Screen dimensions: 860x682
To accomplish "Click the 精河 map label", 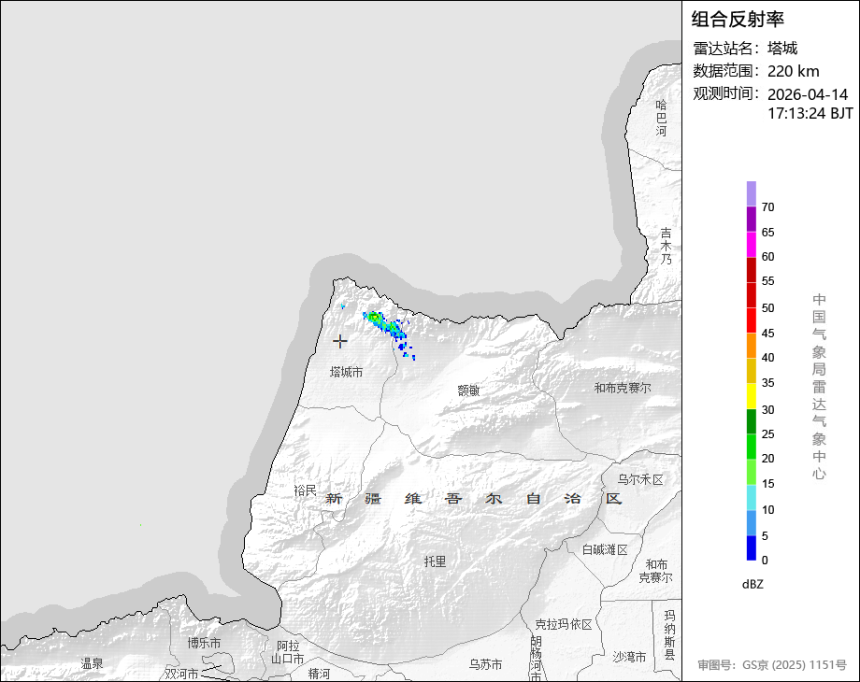I will pos(319,673).
